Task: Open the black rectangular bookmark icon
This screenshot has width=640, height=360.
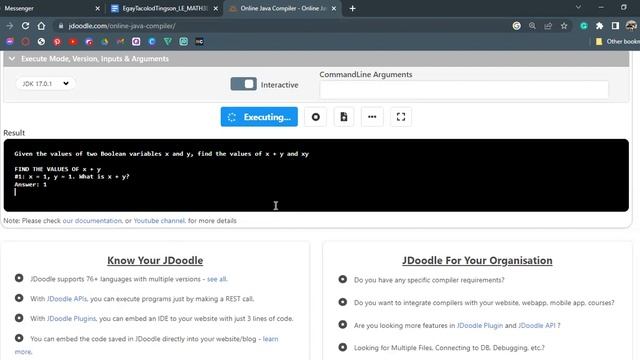Action: pos(199,41)
